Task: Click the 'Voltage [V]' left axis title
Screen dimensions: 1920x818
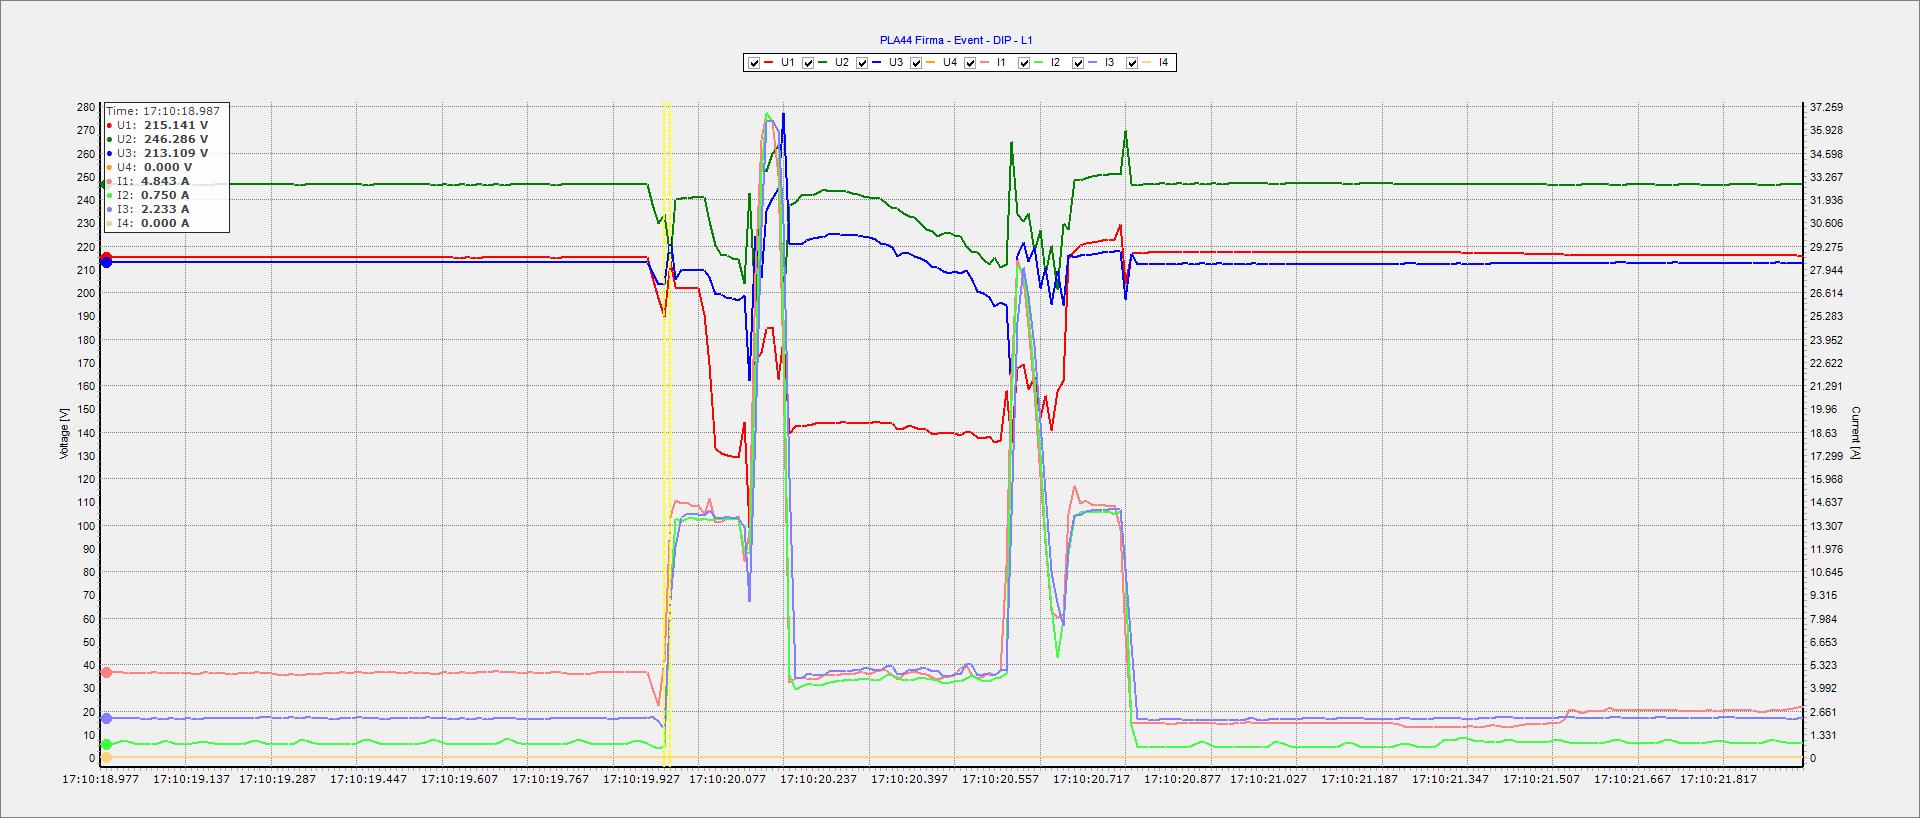Action: coord(64,433)
